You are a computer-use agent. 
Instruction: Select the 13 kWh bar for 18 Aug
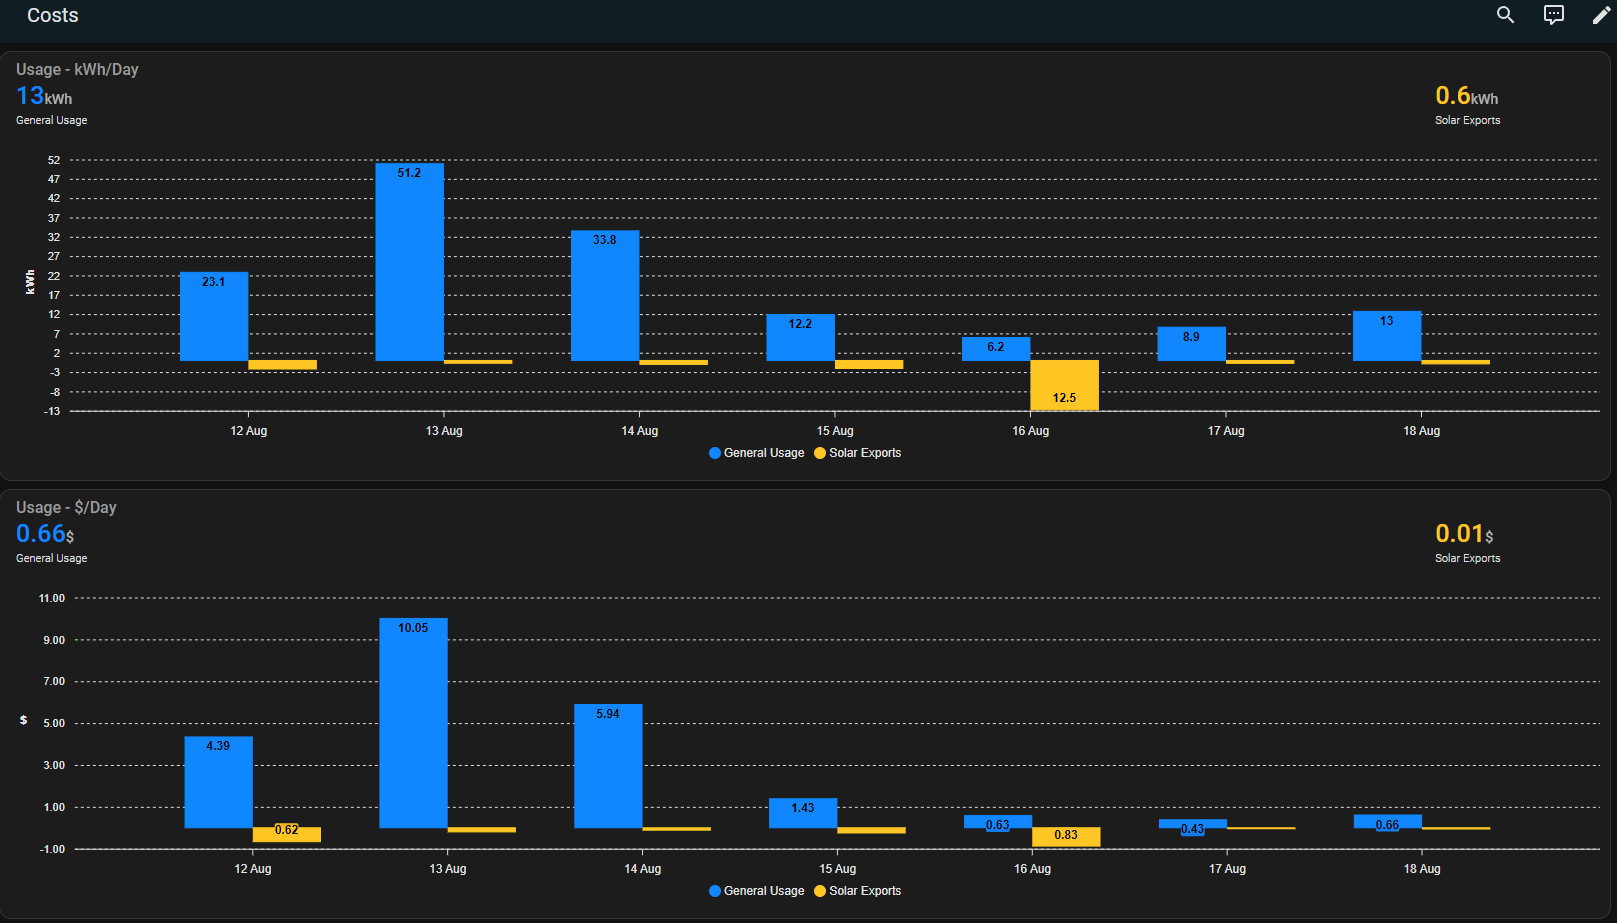(x=1387, y=336)
